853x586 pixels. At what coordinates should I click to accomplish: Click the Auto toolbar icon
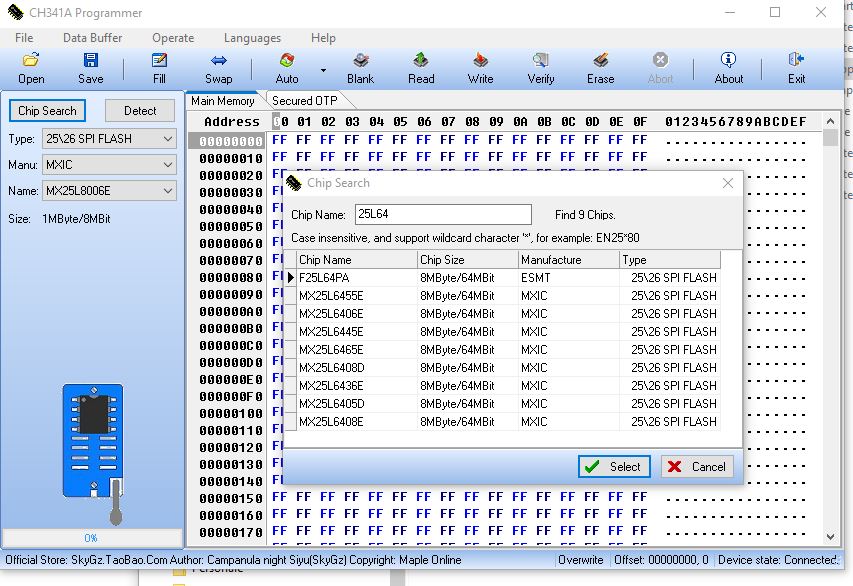pyautogui.click(x=287, y=68)
